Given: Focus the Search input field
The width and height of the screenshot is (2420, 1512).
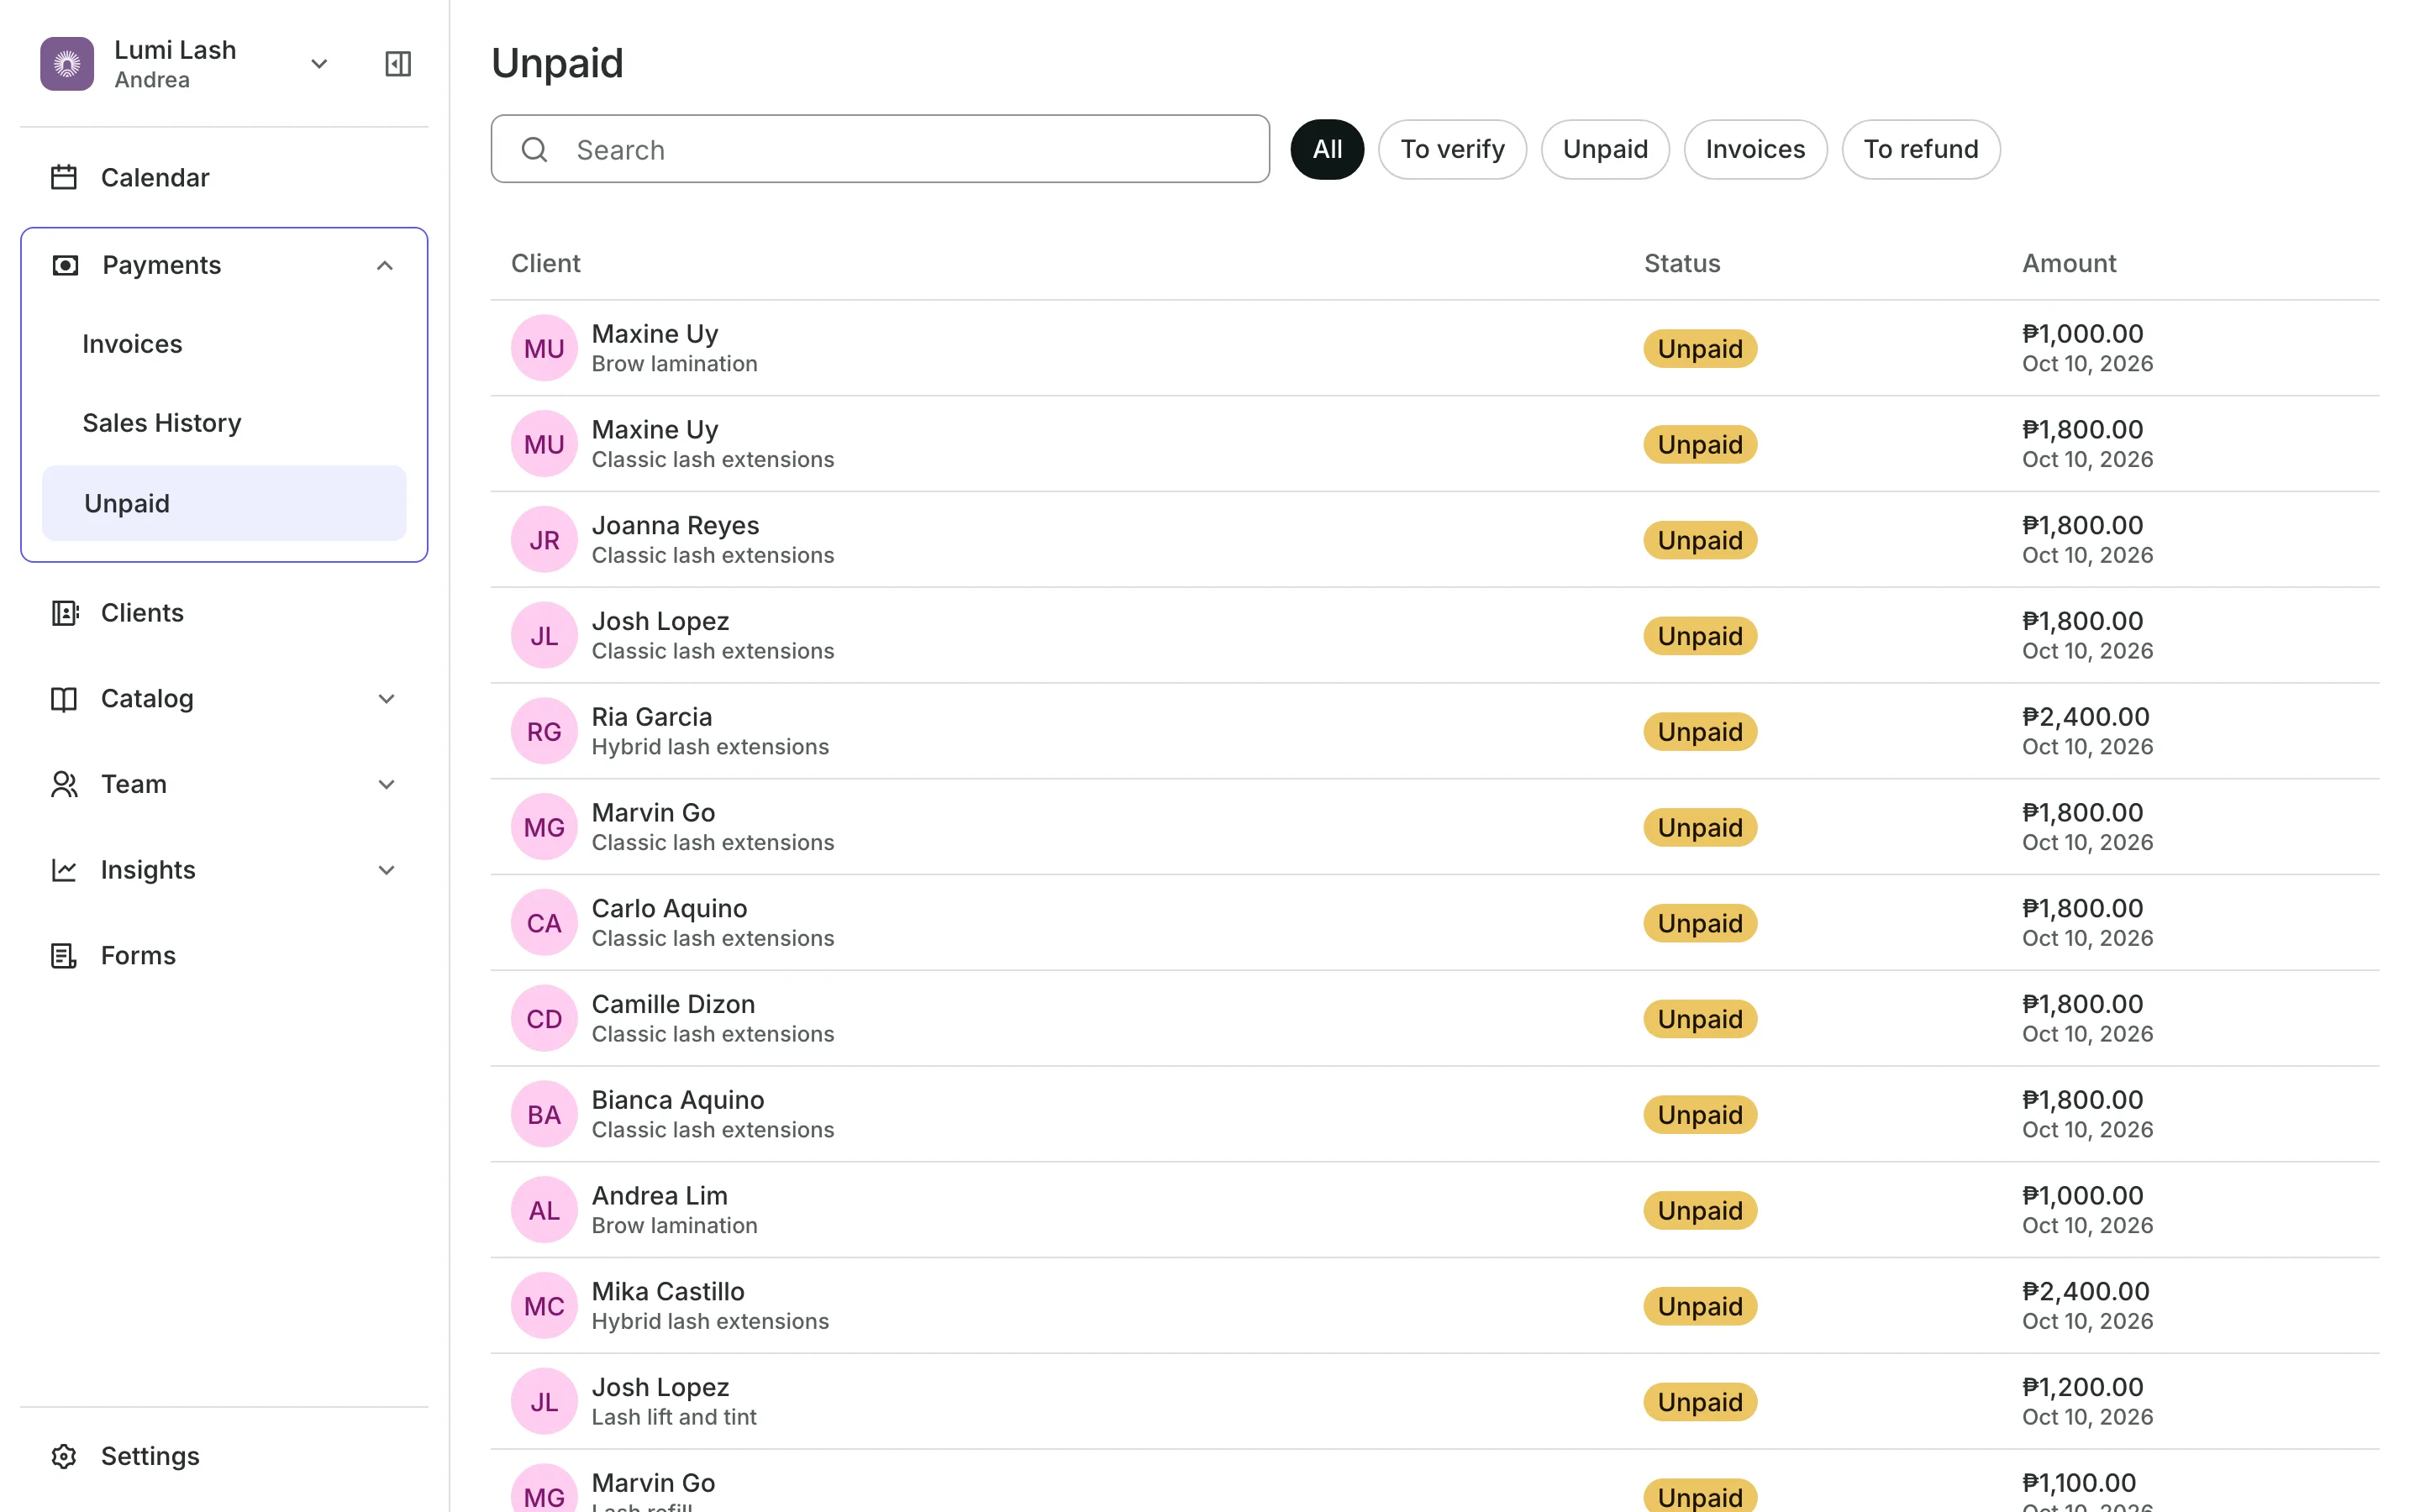Looking at the screenshot, I should pyautogui.click(x=880, y=149).
